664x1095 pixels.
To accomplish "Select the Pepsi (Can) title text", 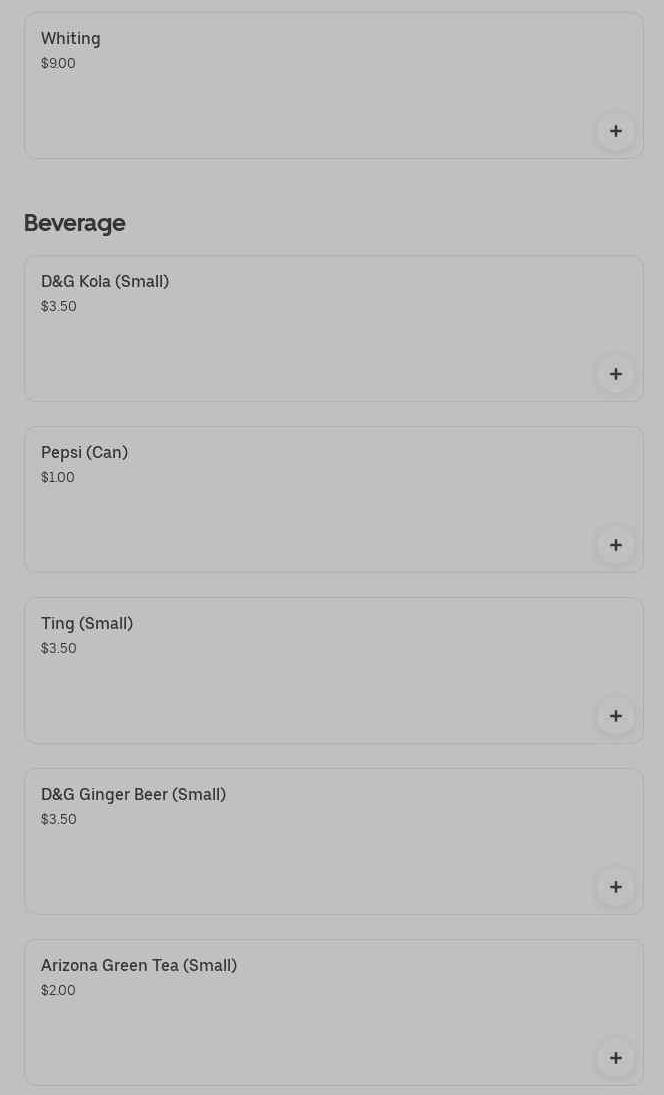I will click(85, 453).
